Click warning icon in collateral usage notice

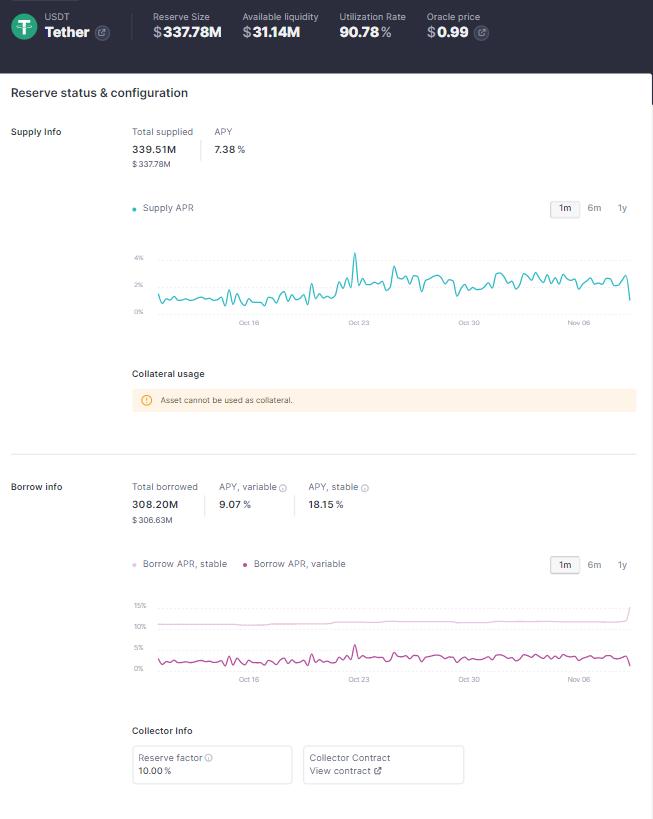tap(147, 400)
